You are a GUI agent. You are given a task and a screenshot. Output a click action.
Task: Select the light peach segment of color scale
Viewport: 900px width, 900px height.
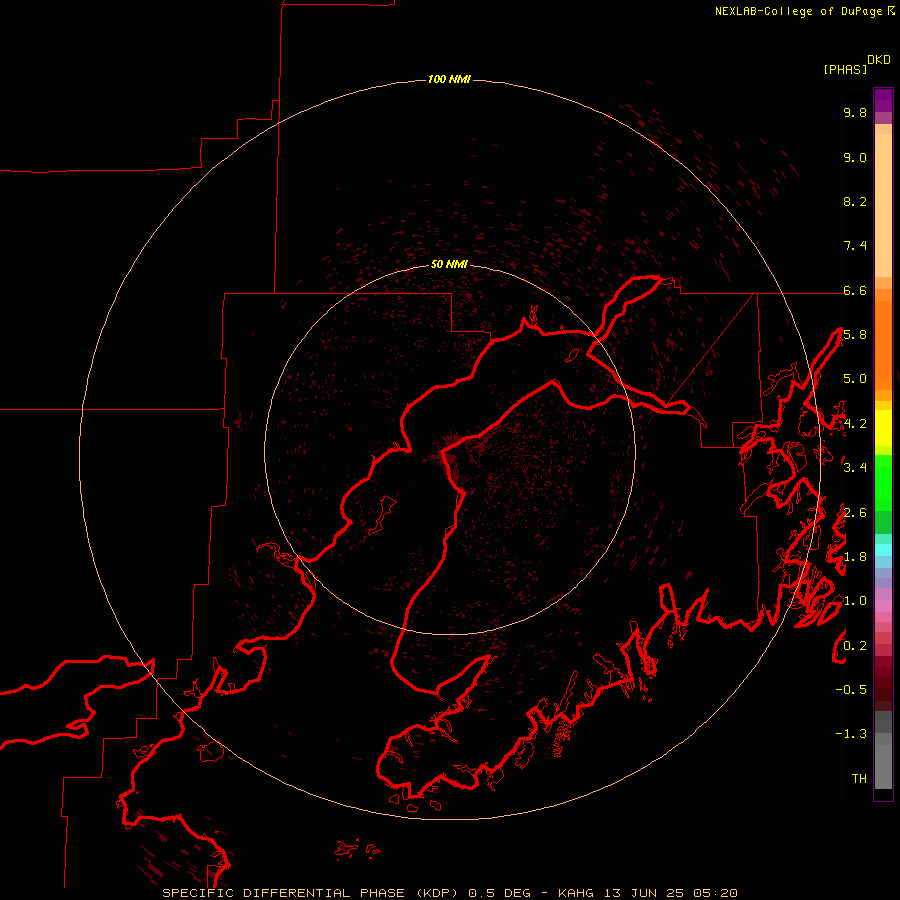883,205
